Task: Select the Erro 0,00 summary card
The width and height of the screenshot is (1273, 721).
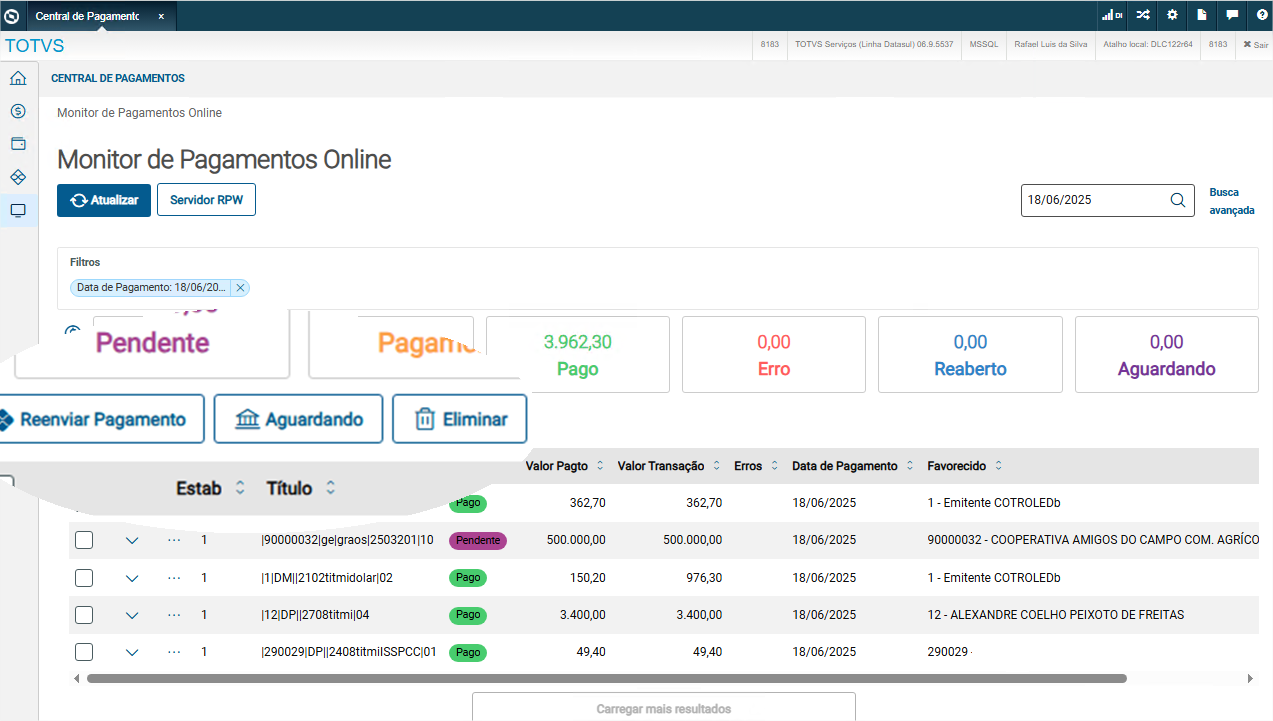Action: pyautogui.click(x=774, y=354)
